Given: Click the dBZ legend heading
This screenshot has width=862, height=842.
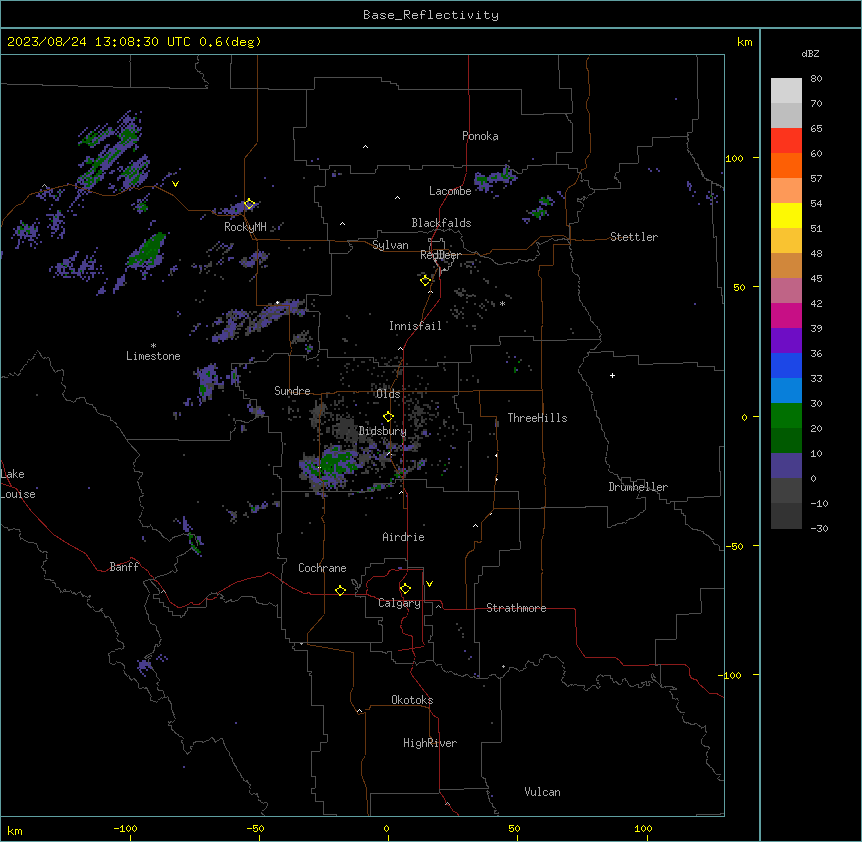Looking at the screenshot, I should [x=810, y=53].
